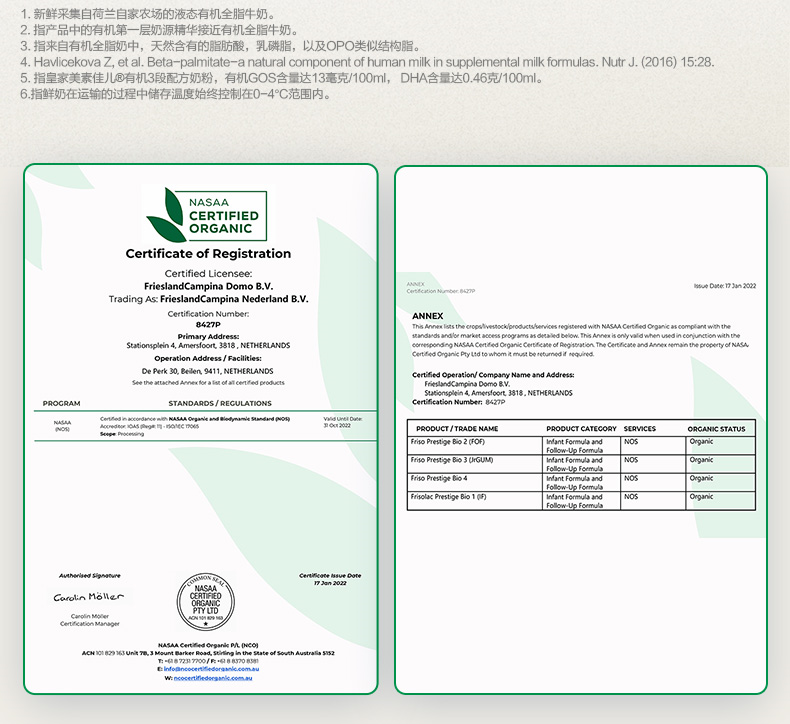Click the NASAA common seal stamp
Viewport: 790px width, 724px height.
[x=206, y=602]
